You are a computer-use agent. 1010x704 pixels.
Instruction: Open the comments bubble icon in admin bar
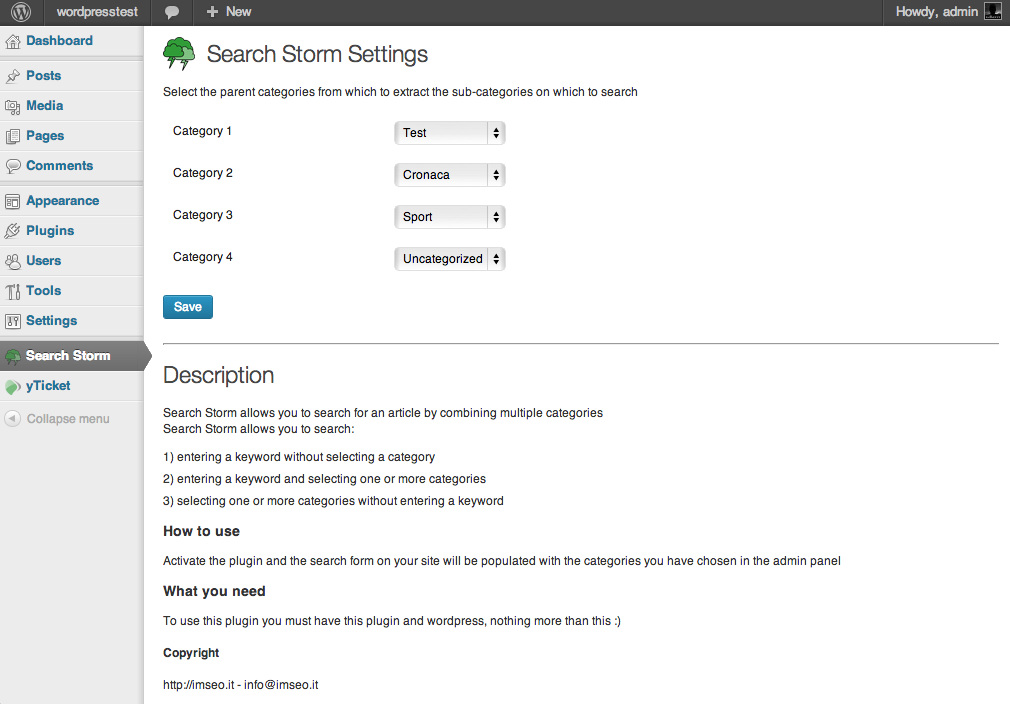[x=172, y=12]
